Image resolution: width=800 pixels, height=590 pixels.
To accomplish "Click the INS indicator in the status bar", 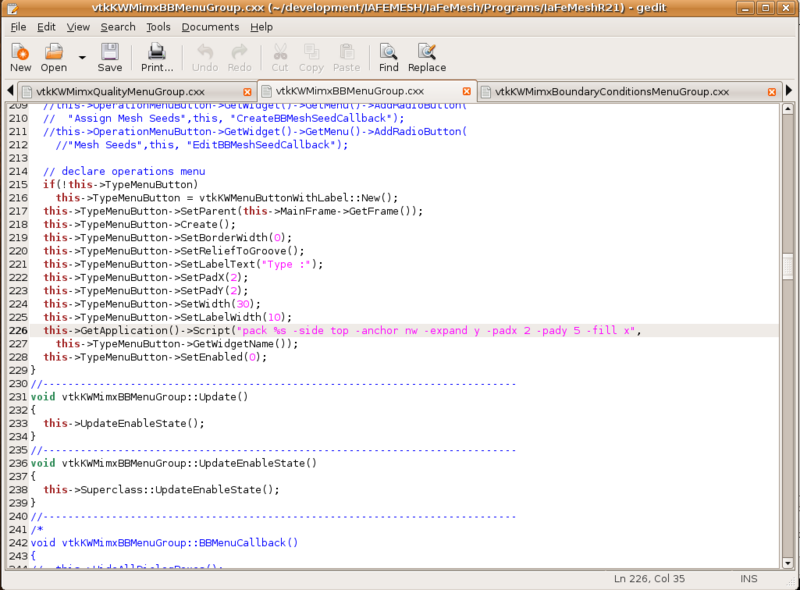I will tap(748, 577).
